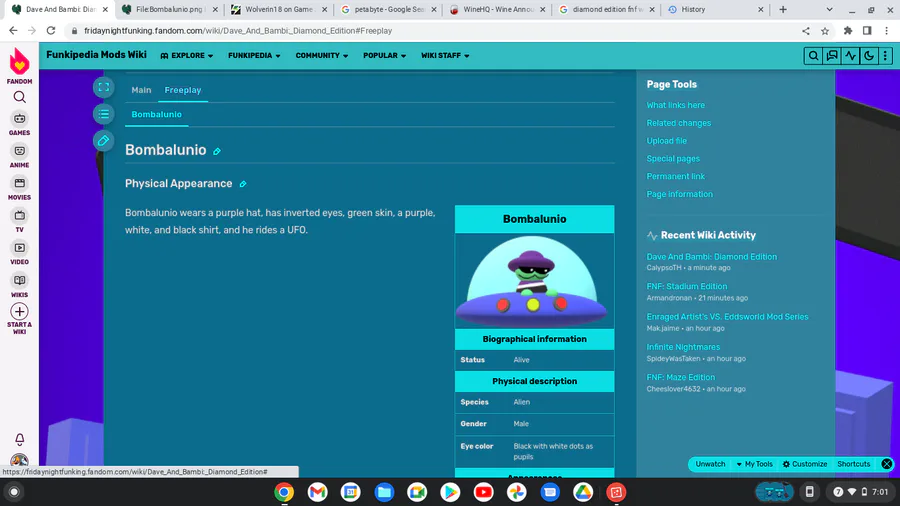The height and width of the screenshot is (506, 900).
Task: Open Infinite Nightmares activity link
Action: point(683,347)
